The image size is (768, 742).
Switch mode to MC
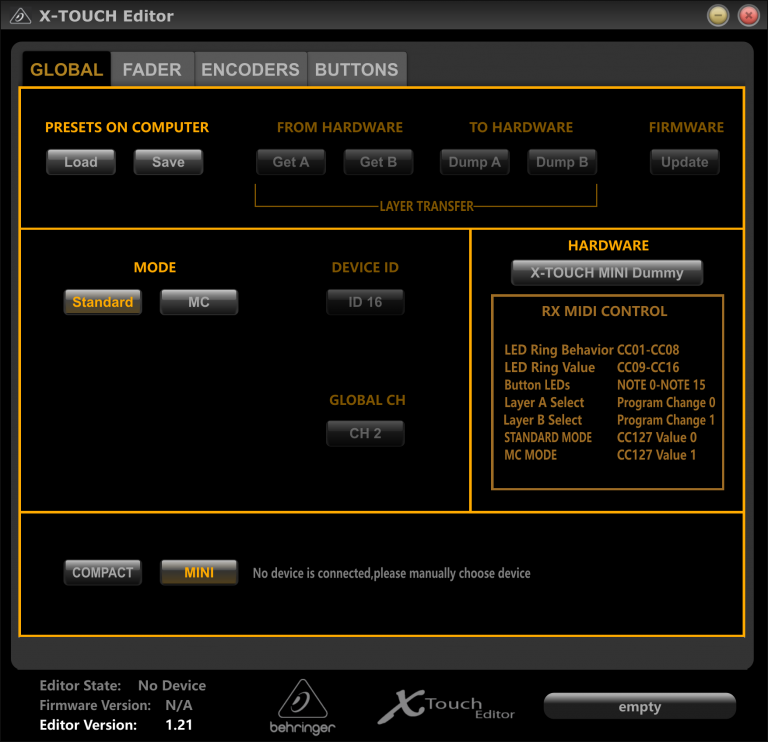point(199,302)
